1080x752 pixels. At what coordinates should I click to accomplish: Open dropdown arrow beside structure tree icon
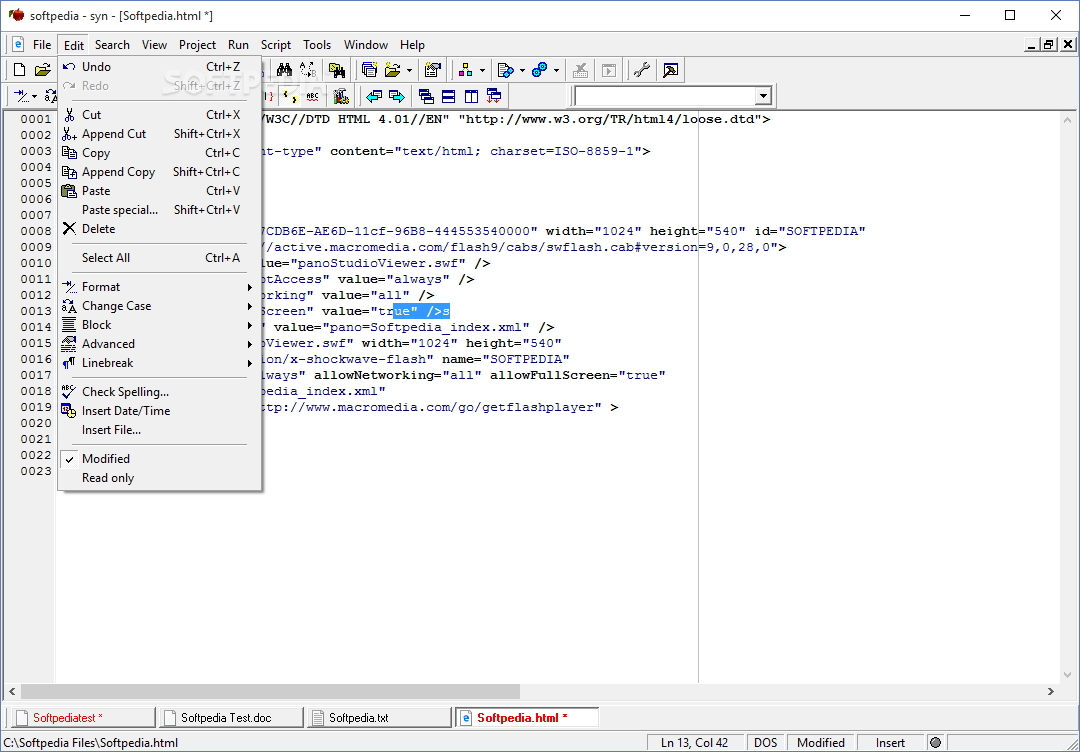click(482, 70)
